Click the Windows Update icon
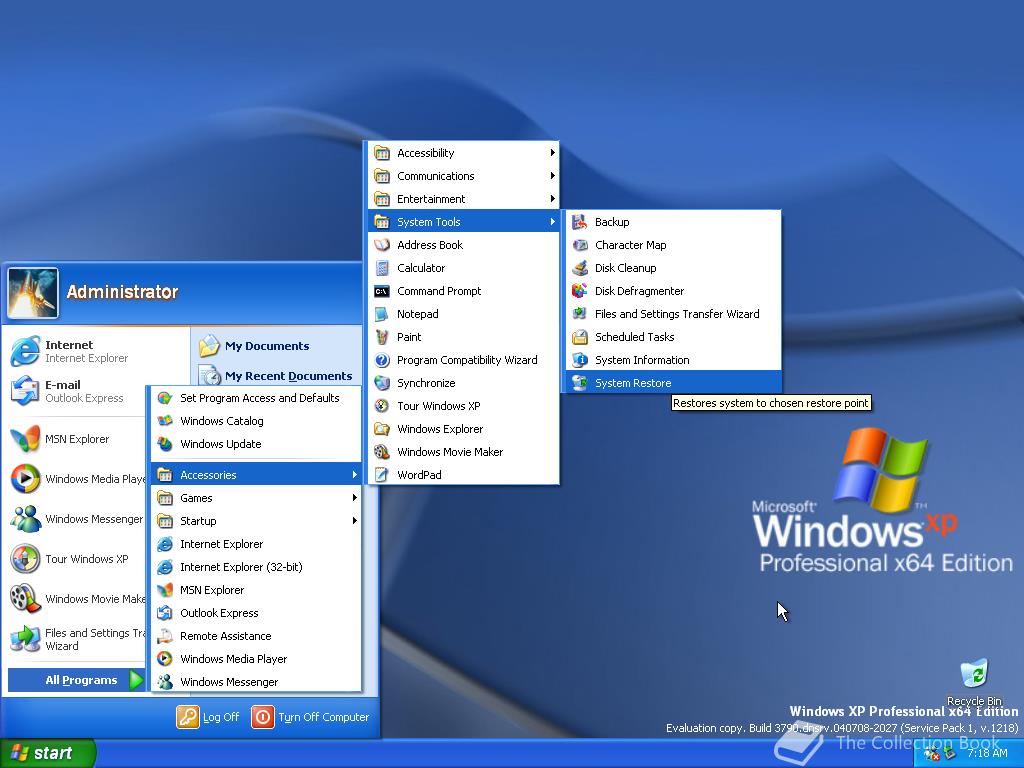 (165, 444)
